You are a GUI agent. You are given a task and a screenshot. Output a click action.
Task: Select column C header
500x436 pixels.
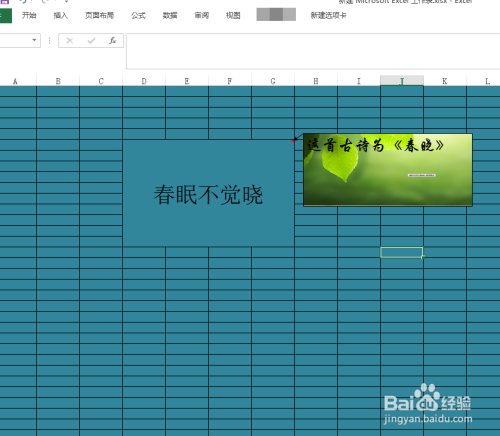tap(101, 81)
